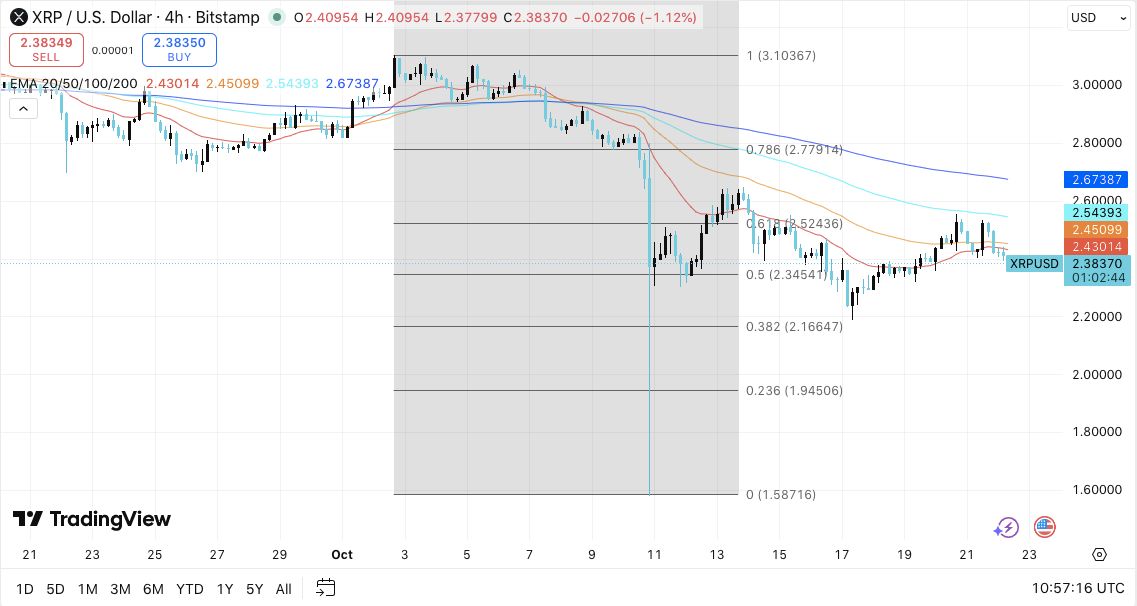Click the XRPUSD price axis label
This screenshot has width=1137, height=606.
coord(1034,264)
